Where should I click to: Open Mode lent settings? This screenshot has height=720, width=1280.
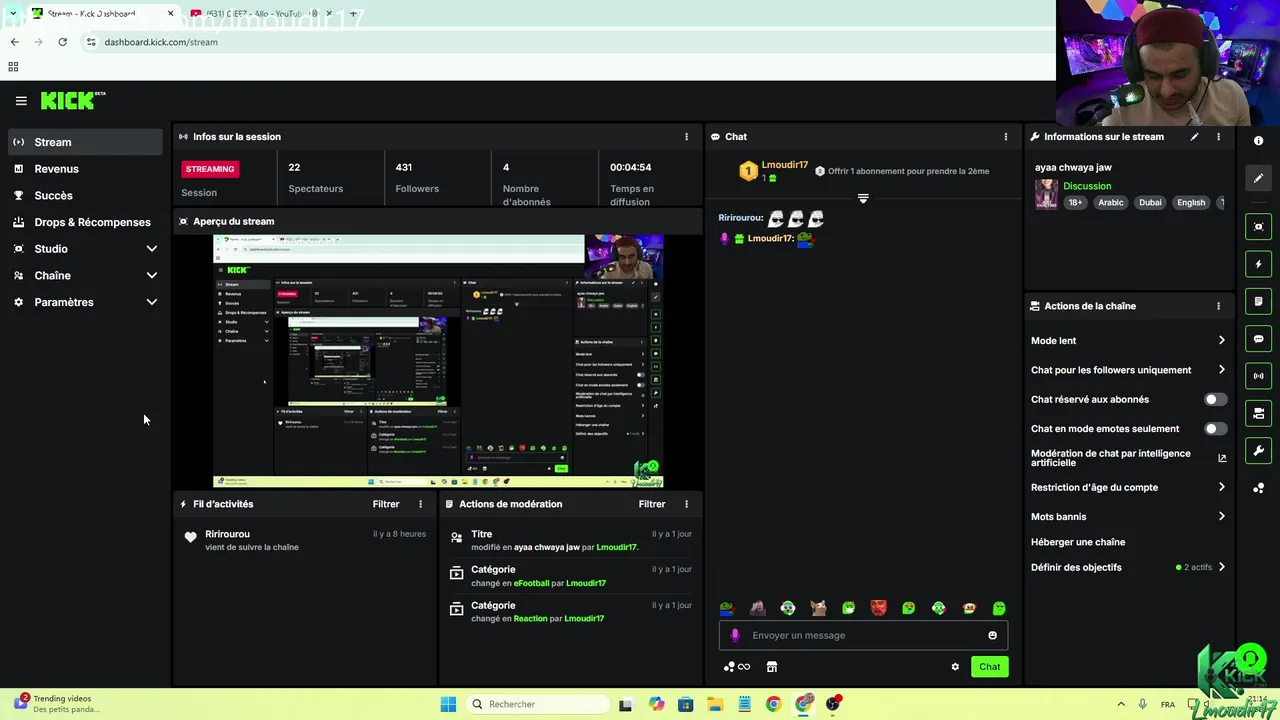[x=1128, y=341]
